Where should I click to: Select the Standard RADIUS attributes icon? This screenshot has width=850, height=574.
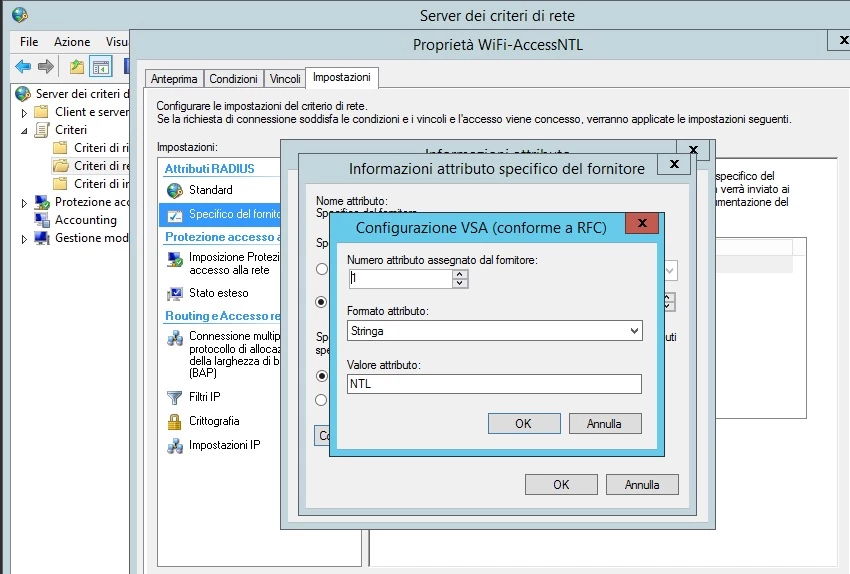(x=175, y=190)
